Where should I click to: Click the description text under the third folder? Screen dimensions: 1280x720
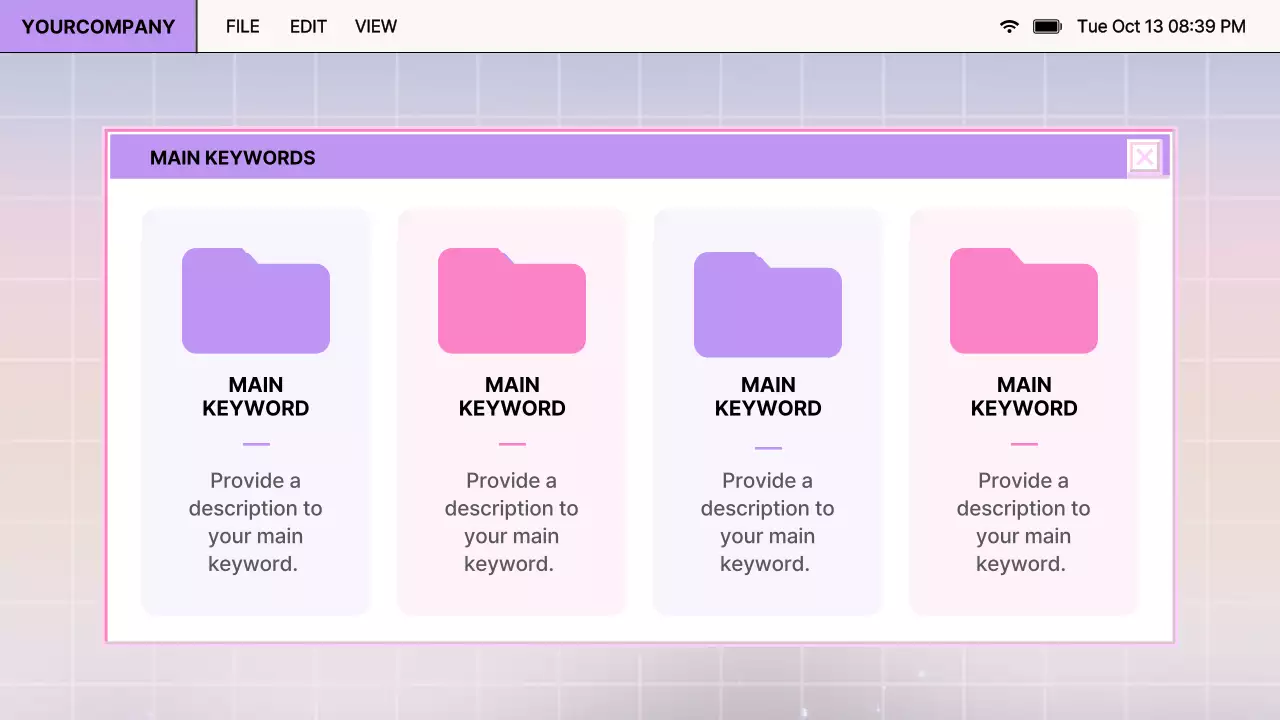(767, 522)
